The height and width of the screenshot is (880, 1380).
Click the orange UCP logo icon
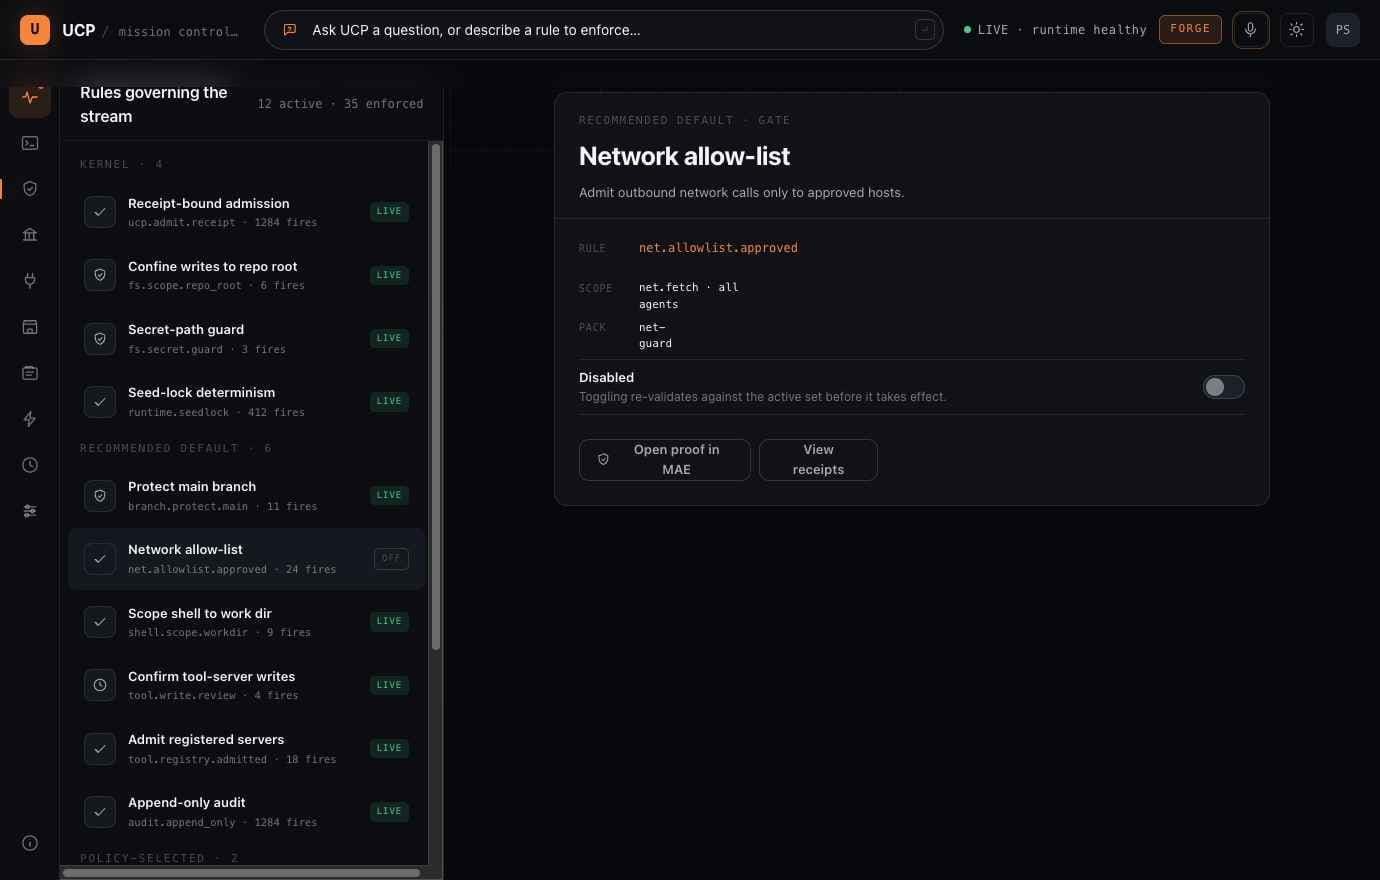35,29
